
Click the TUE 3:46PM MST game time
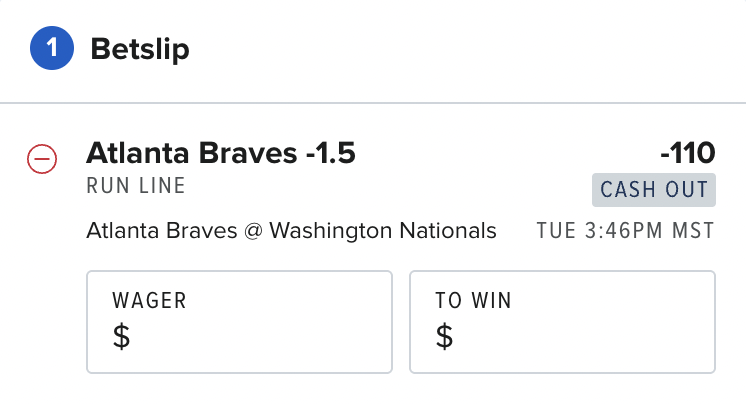(x=626, y=231)
